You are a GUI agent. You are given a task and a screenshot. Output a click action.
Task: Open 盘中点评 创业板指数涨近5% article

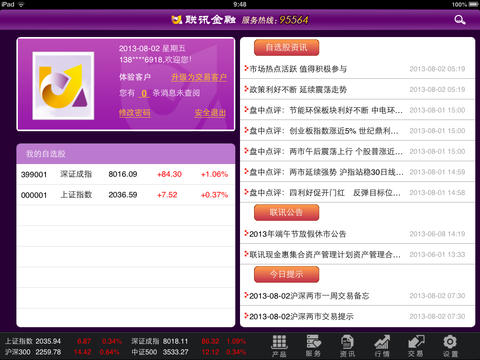click(x=357, y=131)
